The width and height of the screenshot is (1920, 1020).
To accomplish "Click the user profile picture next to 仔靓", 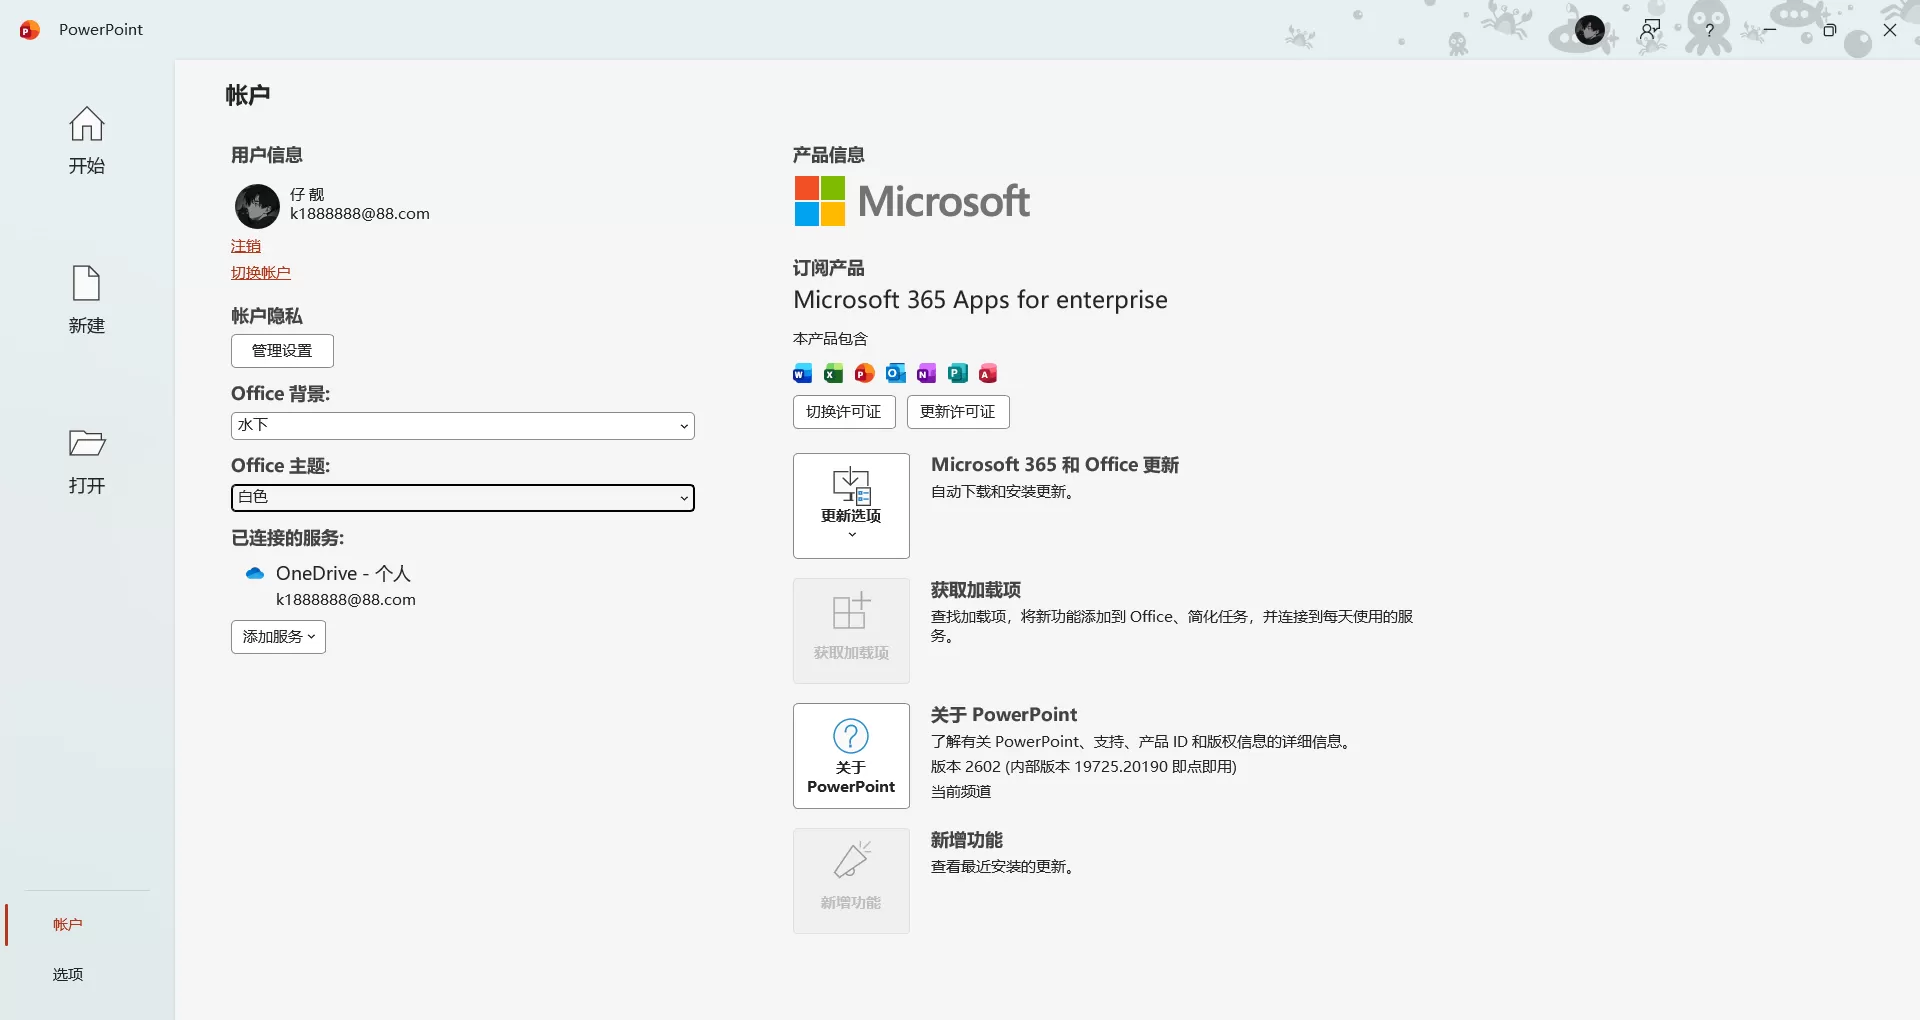I will 257,206.
